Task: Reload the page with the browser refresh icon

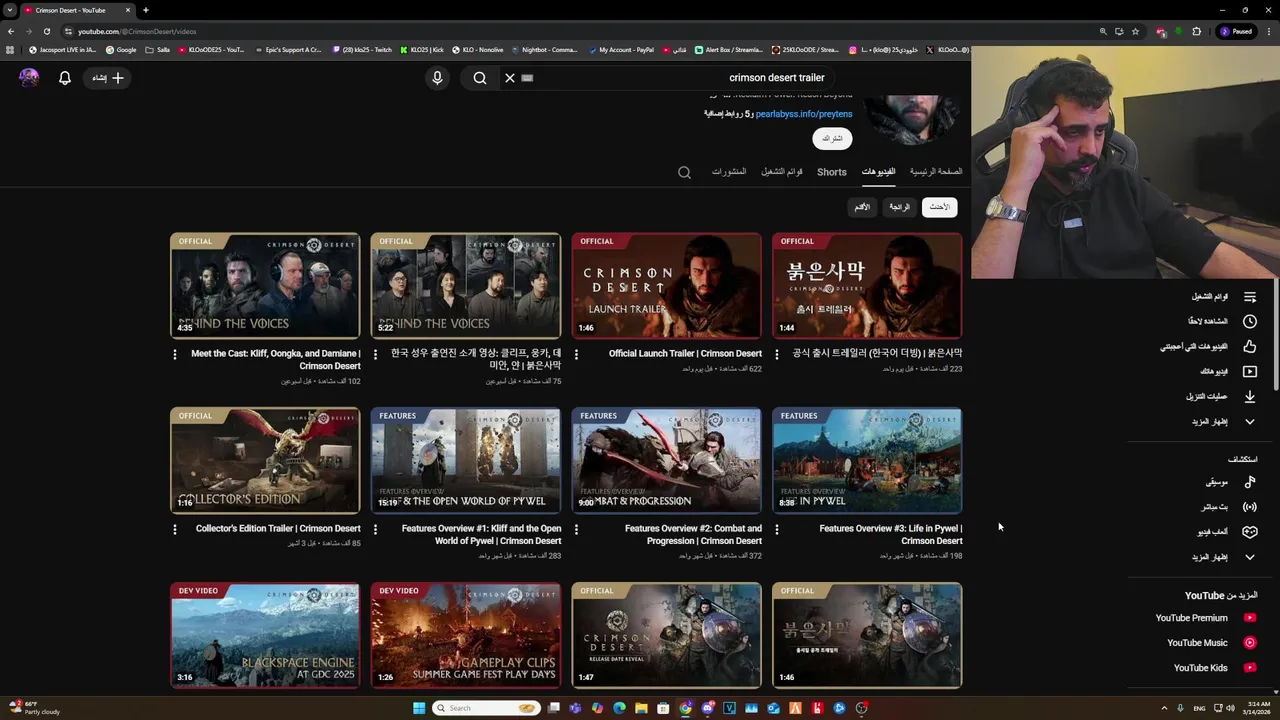Action: (x=46, y=31)
